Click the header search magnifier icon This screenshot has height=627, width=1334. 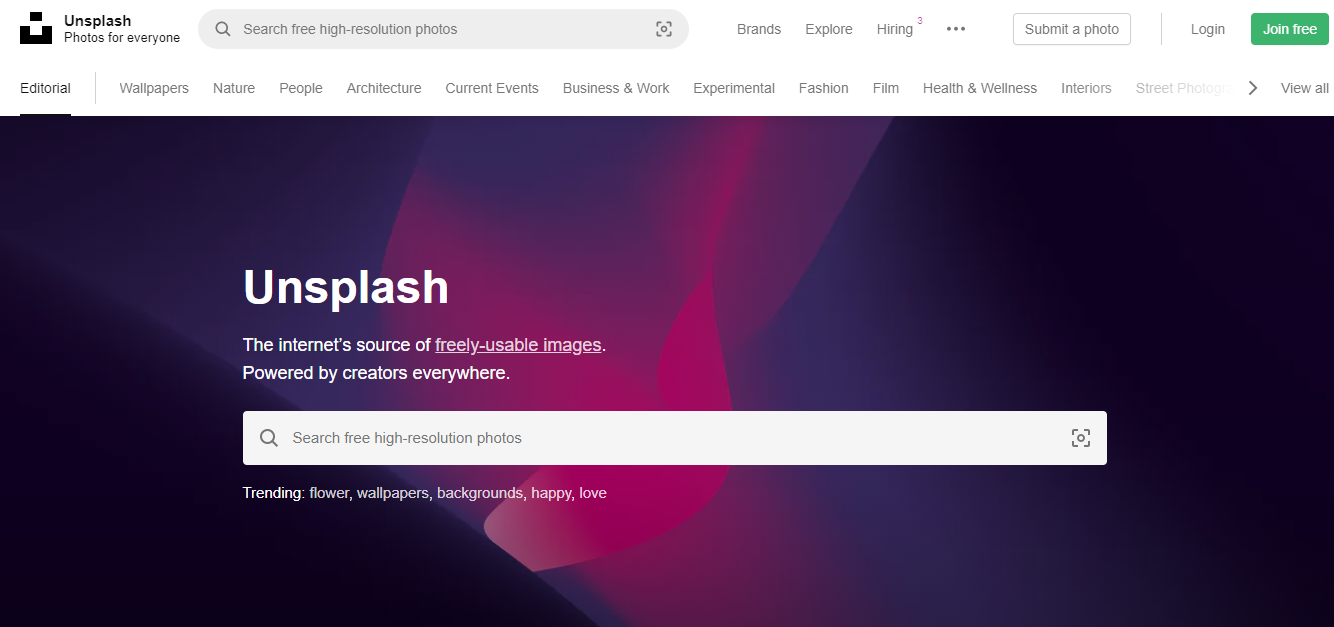[x=223, y=29]
